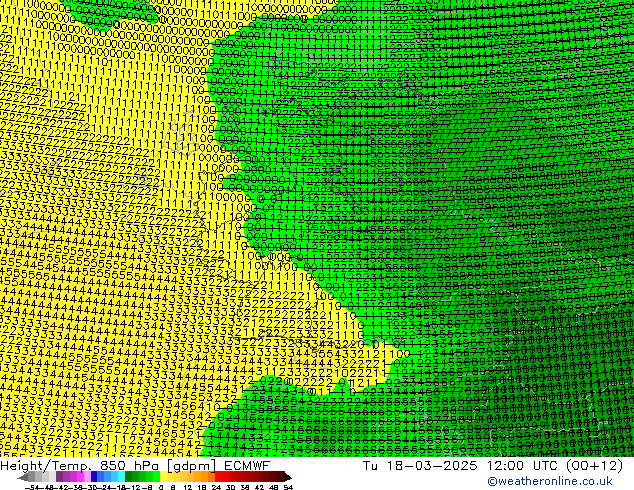634x490 pixels.
Task: Click the date 'Tu 18-03-2025'
Action: pyautogui.click(x=420, y=466)
